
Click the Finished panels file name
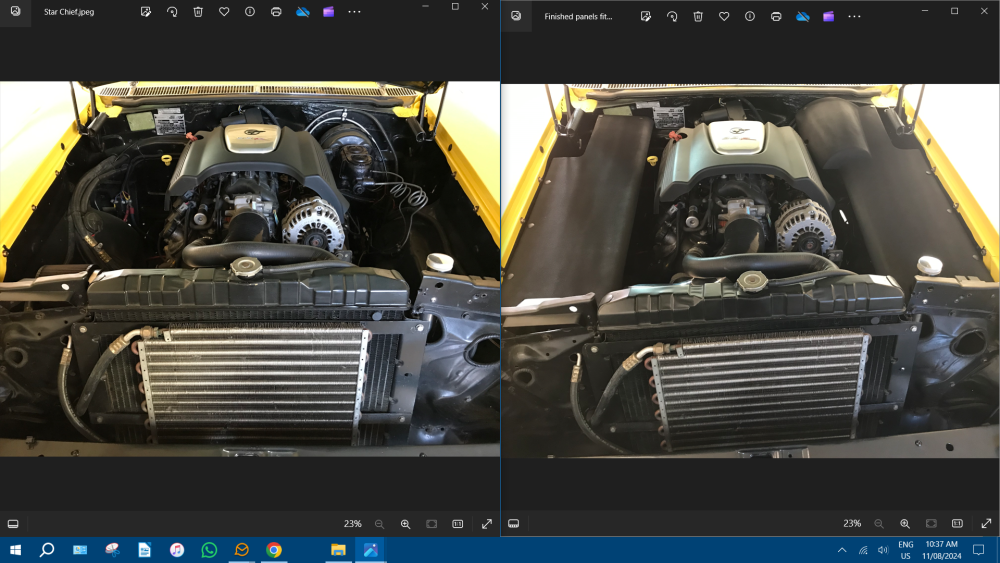coord(578,17)
